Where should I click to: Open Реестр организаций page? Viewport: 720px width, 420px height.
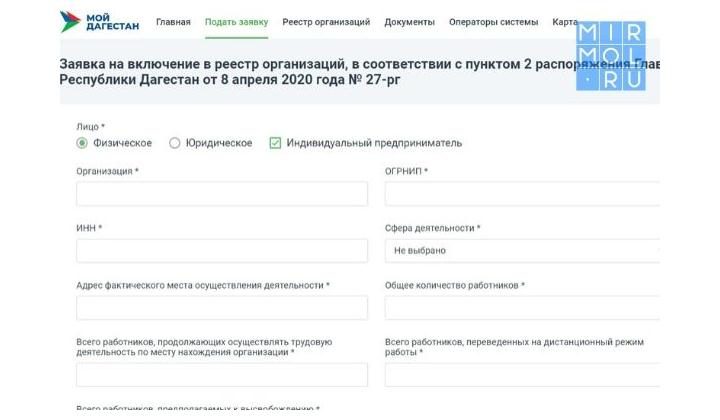(x=326, y=22)
